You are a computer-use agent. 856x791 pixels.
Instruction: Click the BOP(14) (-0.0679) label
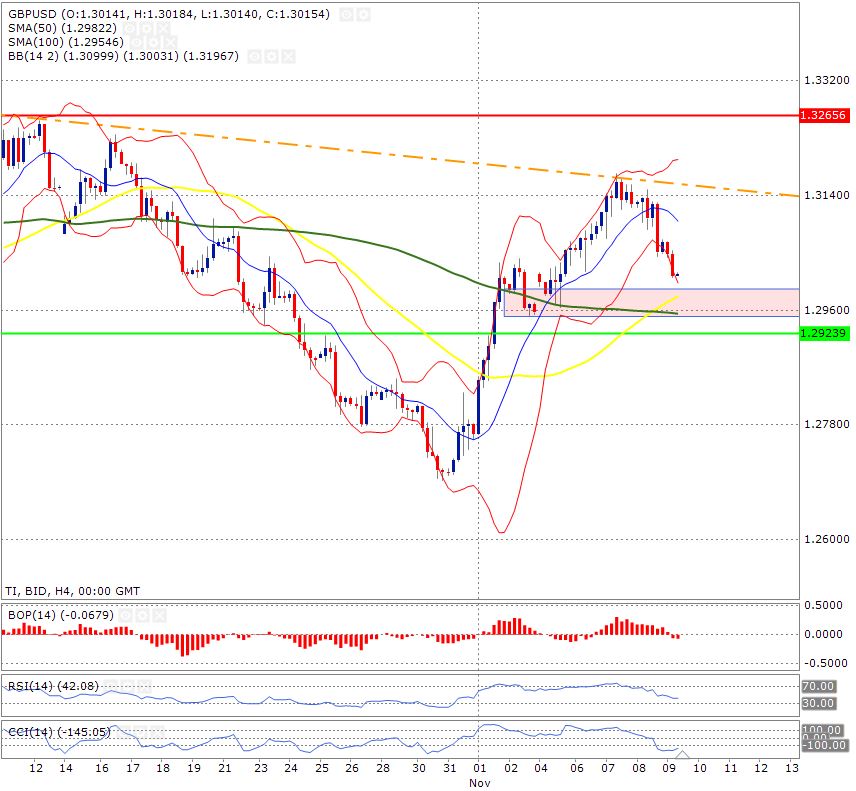(61, 615)
